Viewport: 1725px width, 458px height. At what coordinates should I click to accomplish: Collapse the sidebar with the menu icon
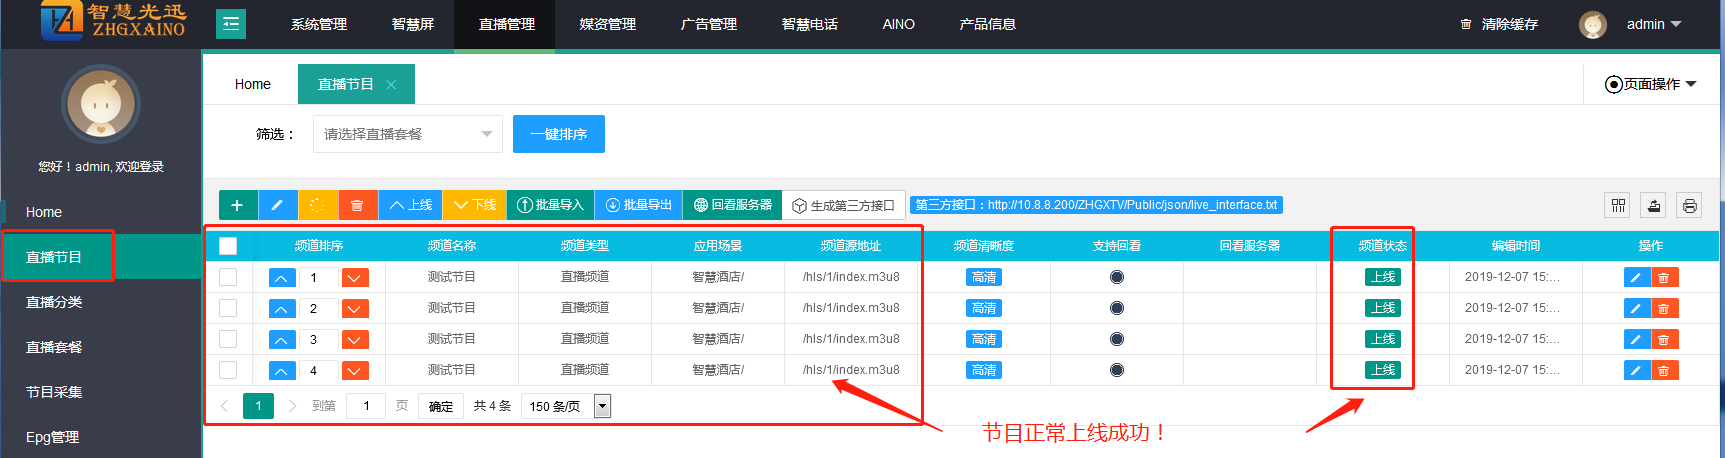(231, 24)
